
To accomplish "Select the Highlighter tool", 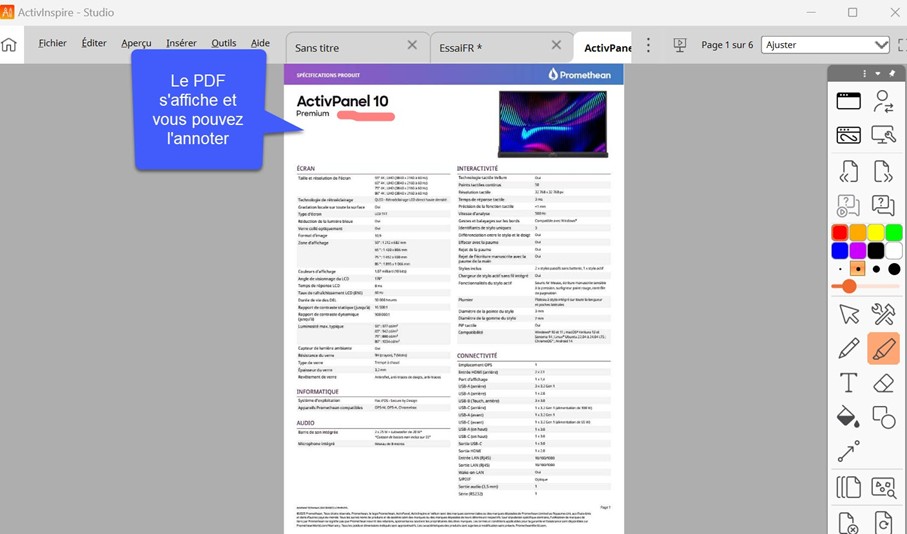I will (883, 348).
